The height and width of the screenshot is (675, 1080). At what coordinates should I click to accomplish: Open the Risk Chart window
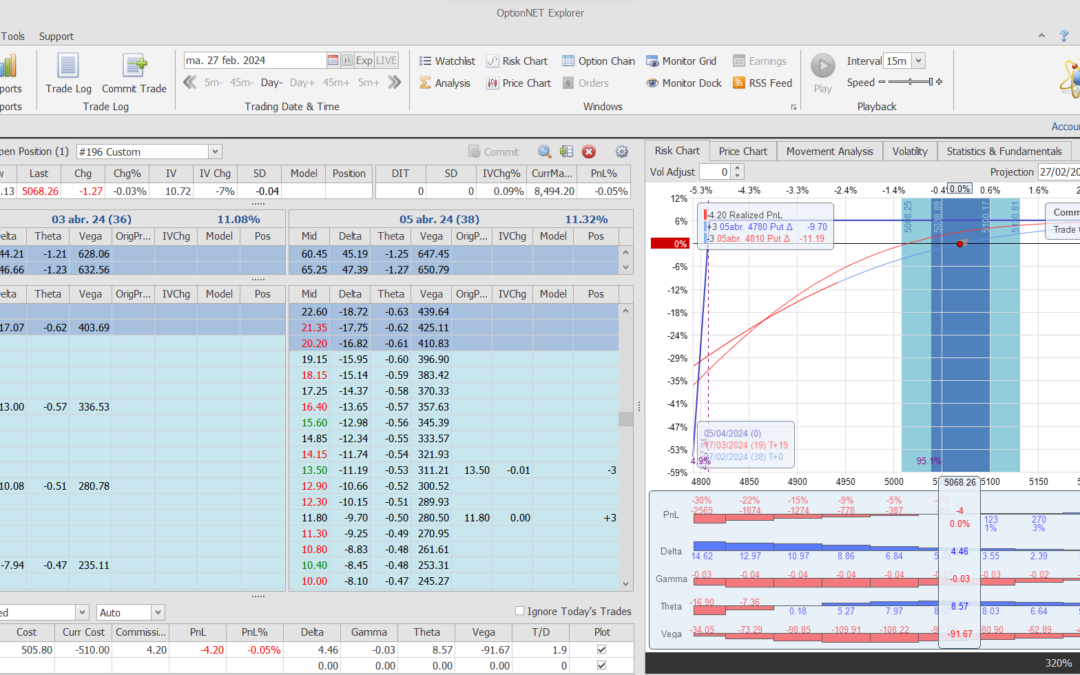pyautogui.click(x=517, y=61)
